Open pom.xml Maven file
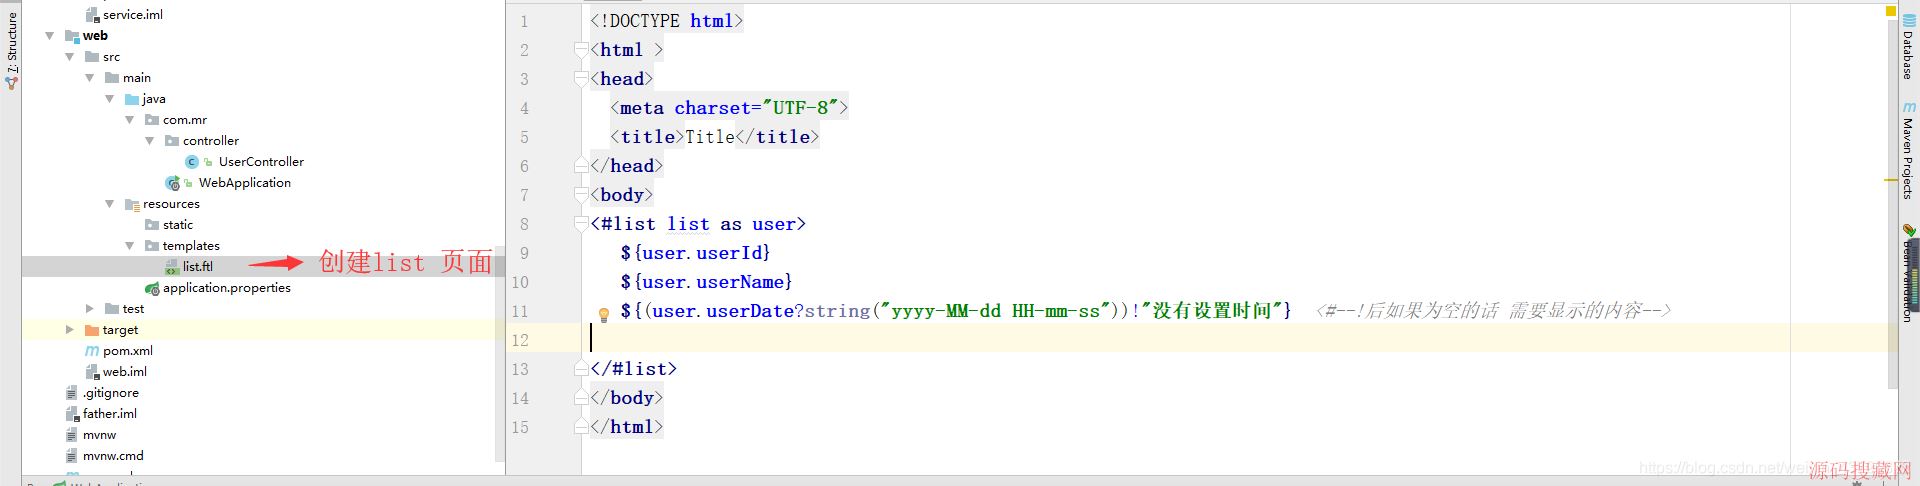The width and height of the screenshot is (1920, 486). (127, 351)
